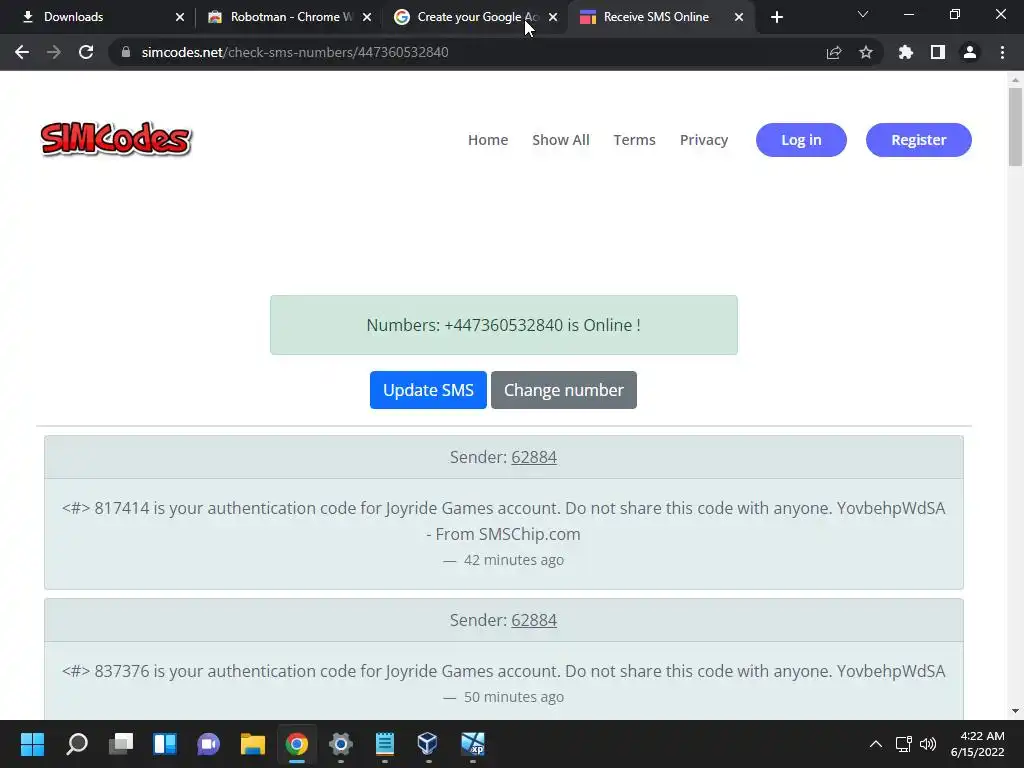Viewport: 1024px width, 768px height.
Task: Open volume control tray icon
Action: pos(927,744)
